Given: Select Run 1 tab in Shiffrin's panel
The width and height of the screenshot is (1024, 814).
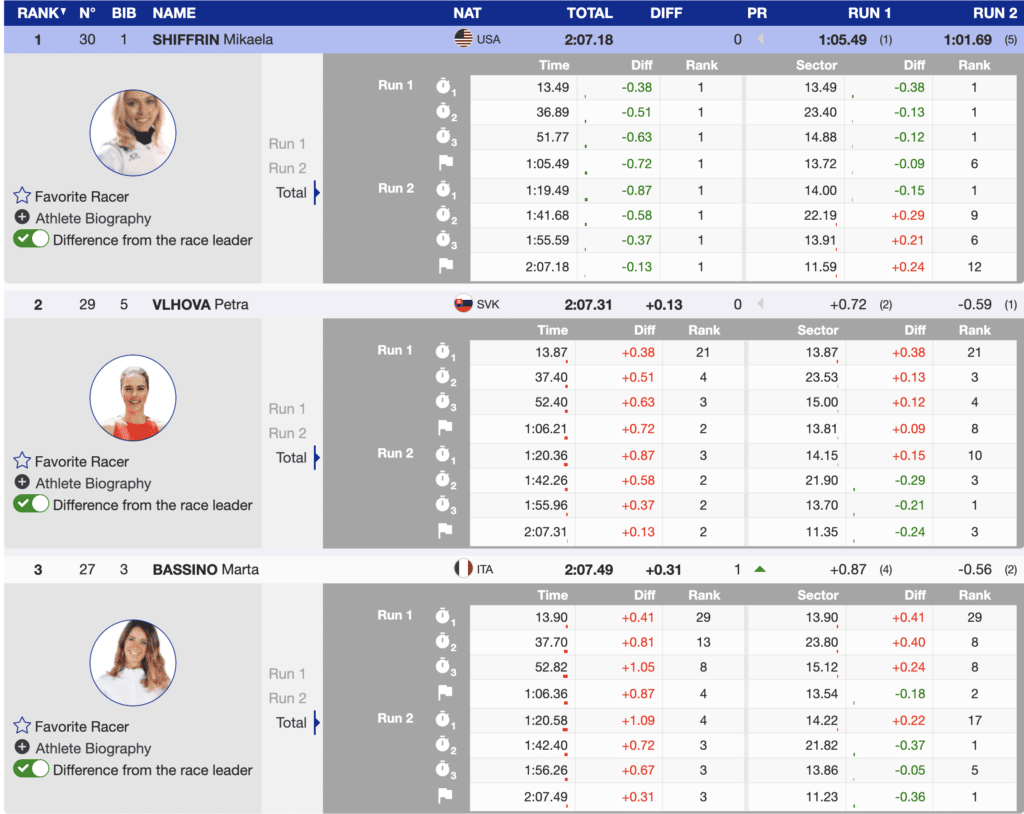Looking at the screenshot, I should pos(287,144).
